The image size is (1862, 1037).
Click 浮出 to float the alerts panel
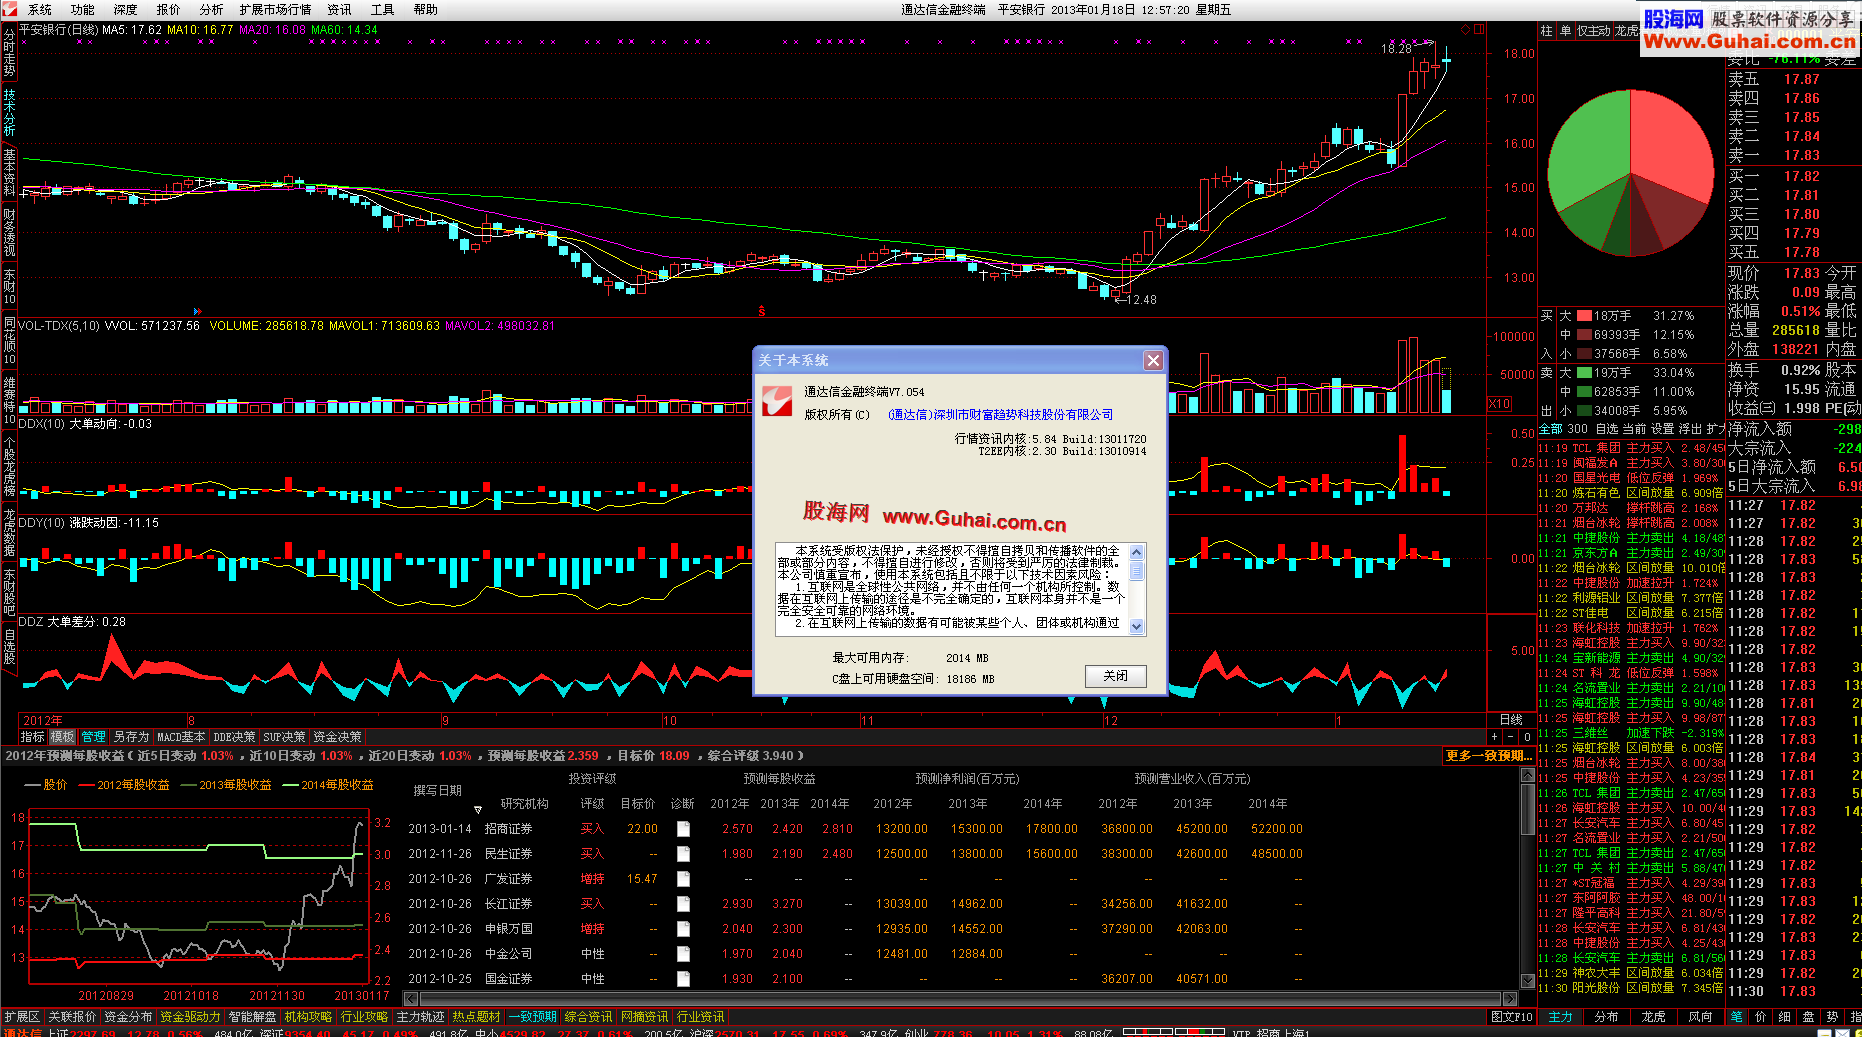tap(1690, 429)
